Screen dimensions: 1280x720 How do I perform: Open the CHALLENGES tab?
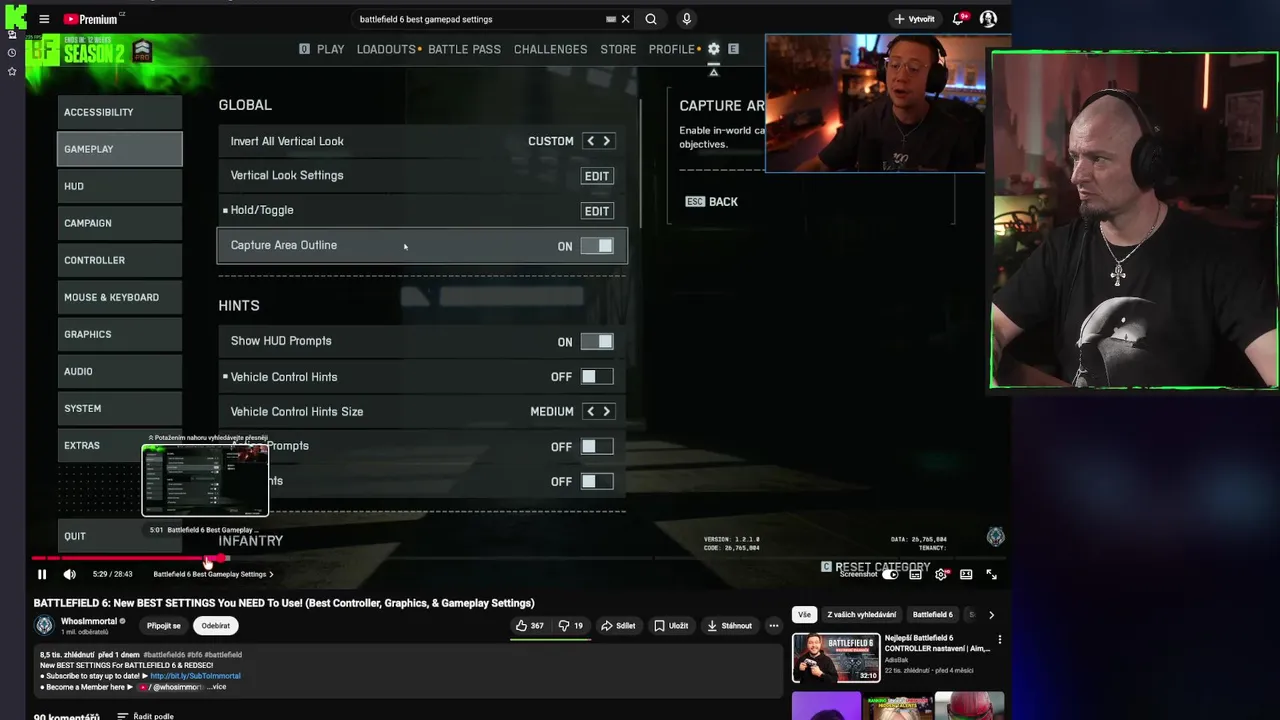pyautogui.click(x=550, y=49)
